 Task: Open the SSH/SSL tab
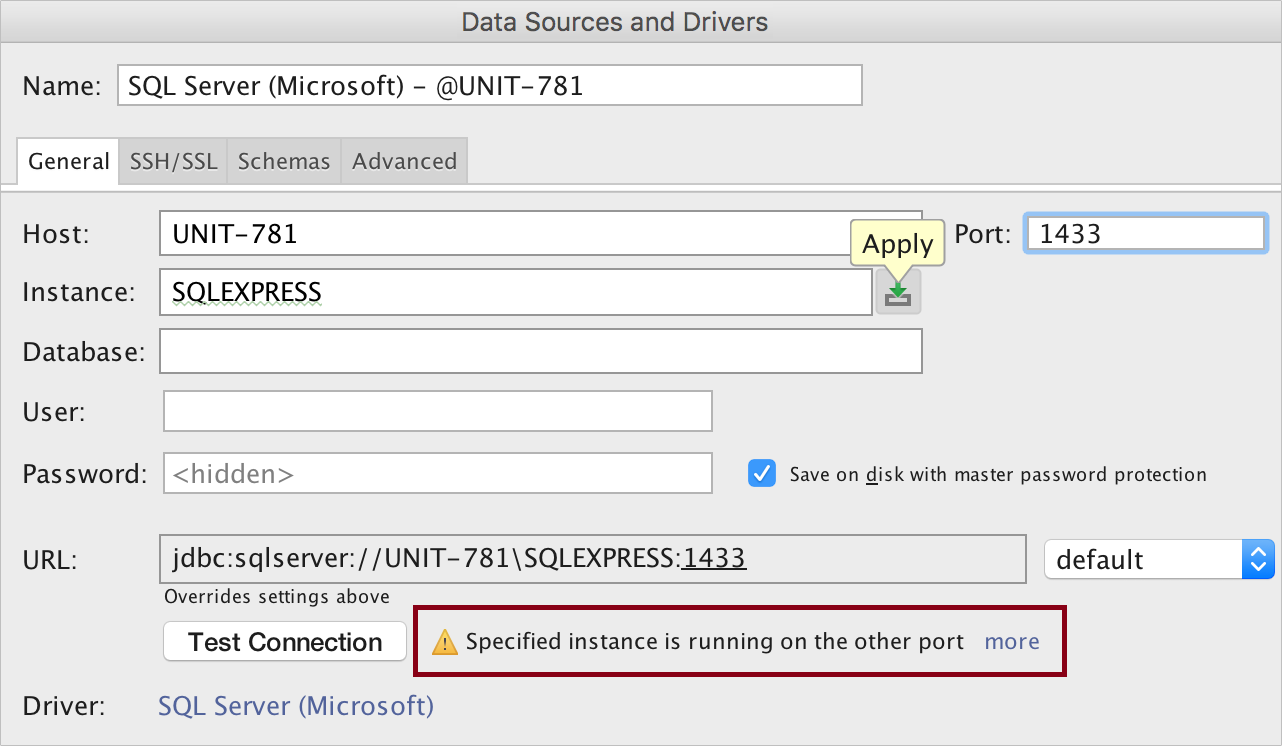[173, 161]
